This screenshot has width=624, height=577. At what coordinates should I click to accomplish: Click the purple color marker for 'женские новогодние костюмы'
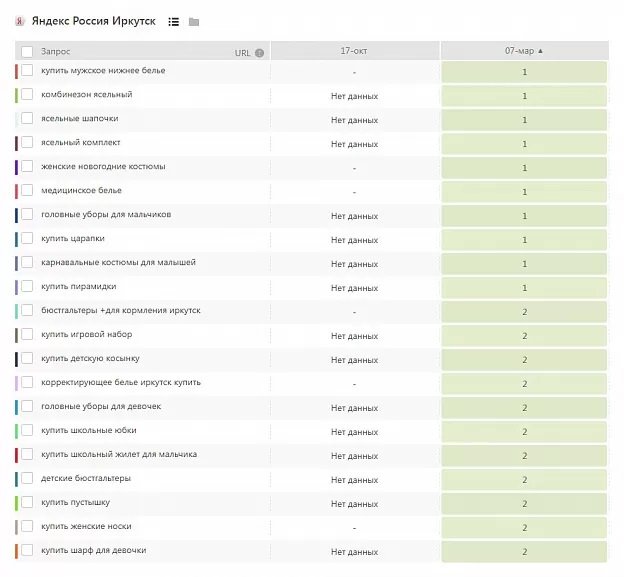[17, 167]
